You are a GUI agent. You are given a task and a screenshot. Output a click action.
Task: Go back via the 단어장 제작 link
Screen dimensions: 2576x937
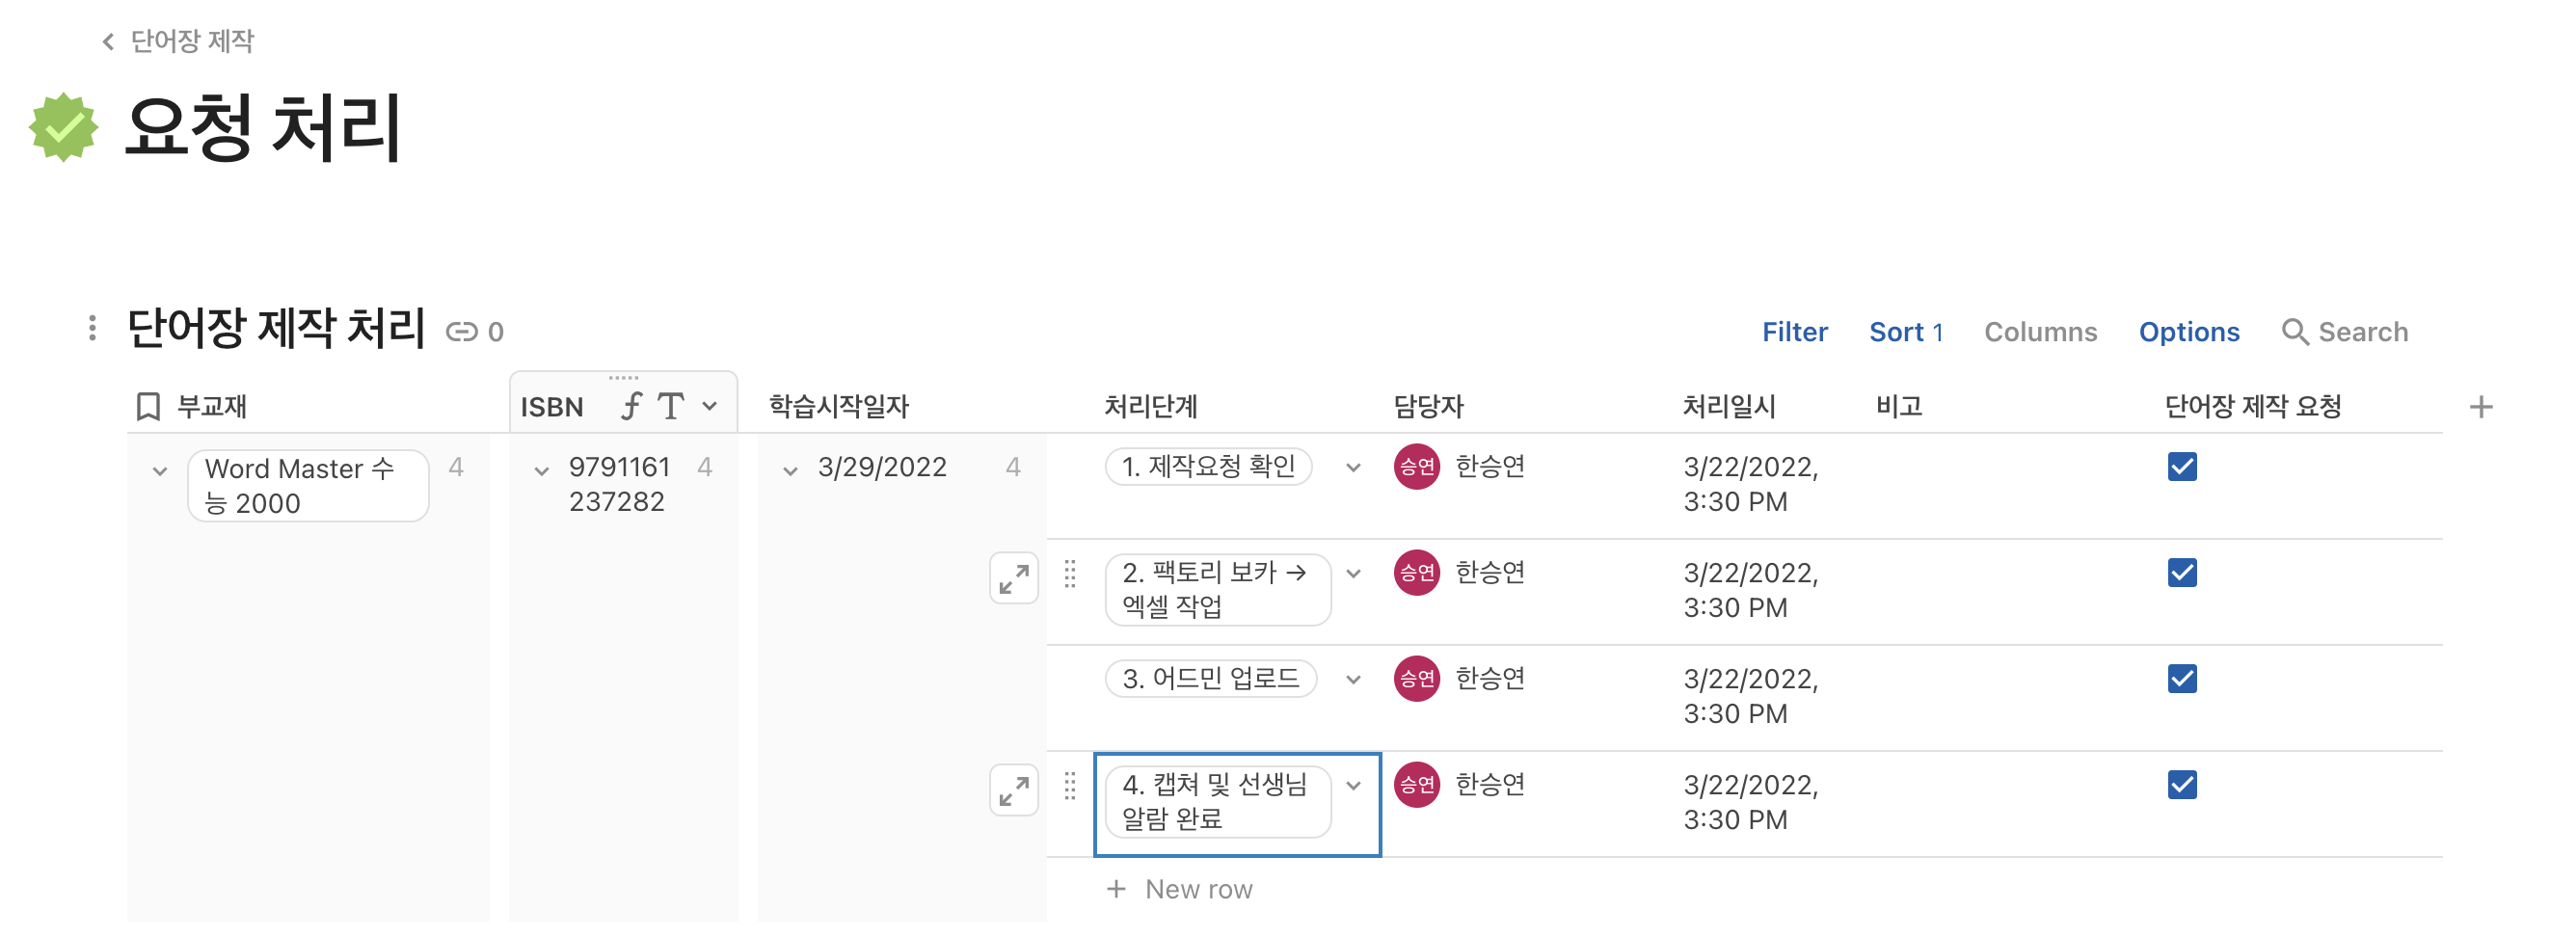[190, 42]
